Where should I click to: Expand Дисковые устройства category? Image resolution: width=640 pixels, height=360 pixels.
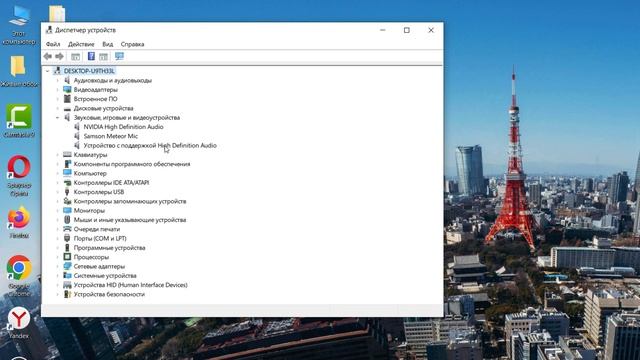tap(58, 108)
